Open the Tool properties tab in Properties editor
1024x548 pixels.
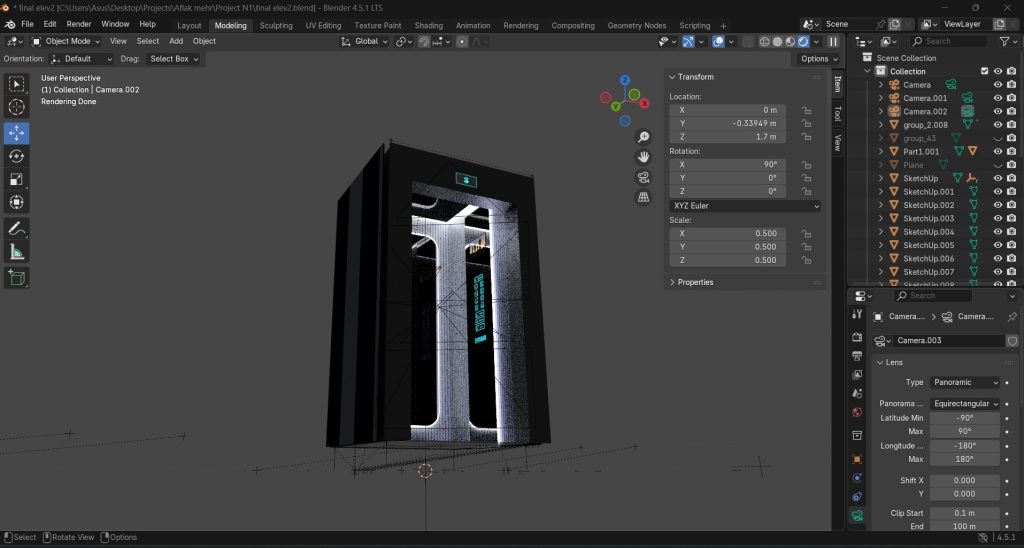click(x=857, y=314)
